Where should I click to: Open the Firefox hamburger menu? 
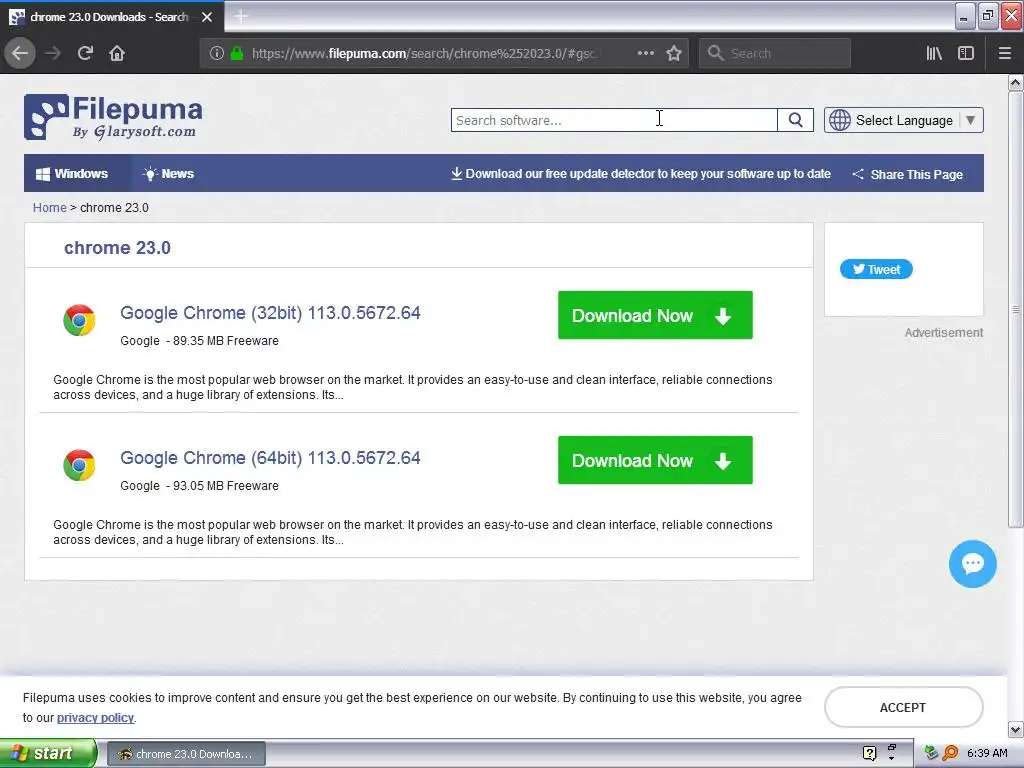click(x=1005, y=53)
